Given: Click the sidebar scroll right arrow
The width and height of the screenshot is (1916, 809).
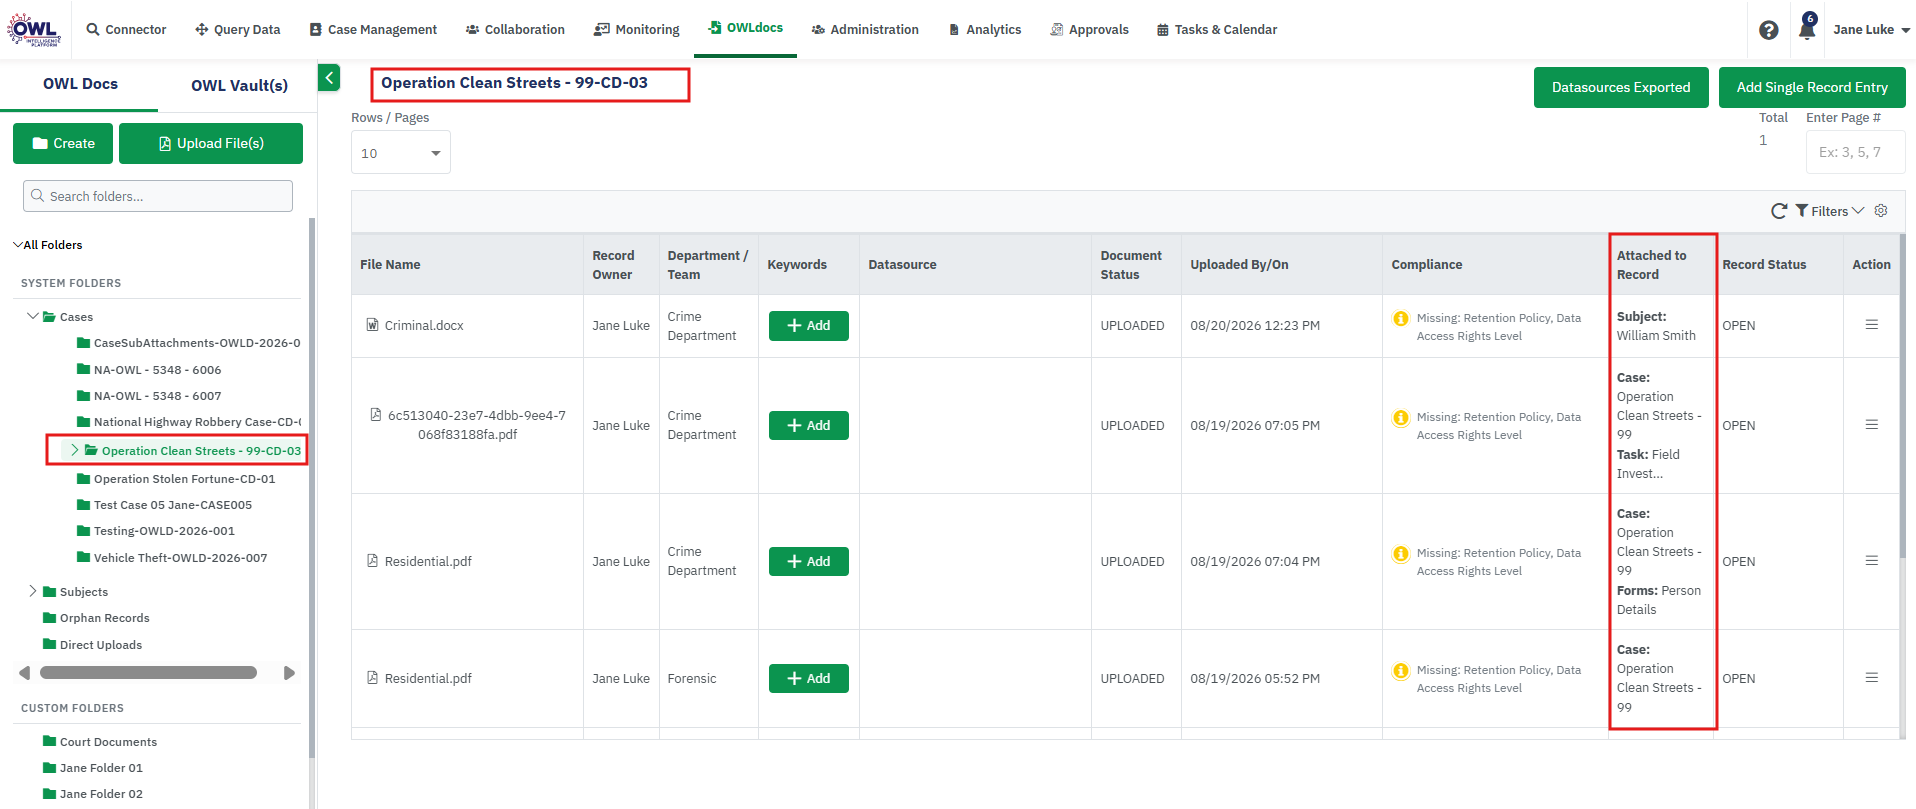Looking at the screenshot, I should (x=289, y=672).
